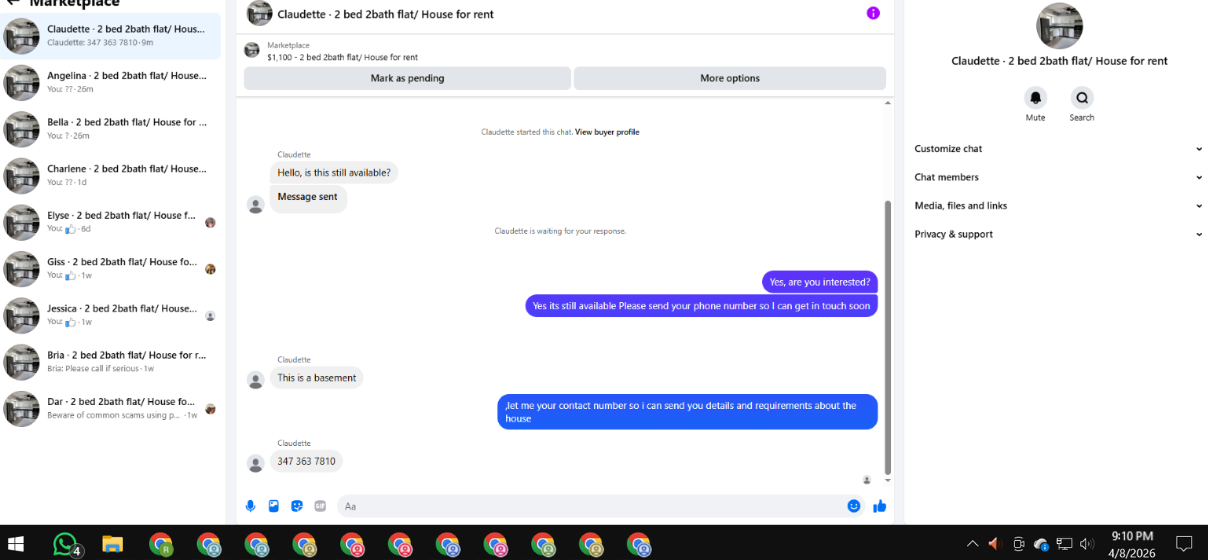Open Angelina's conversation in the list
This screenshot has width=1208, height=560.
pos(111,82)
